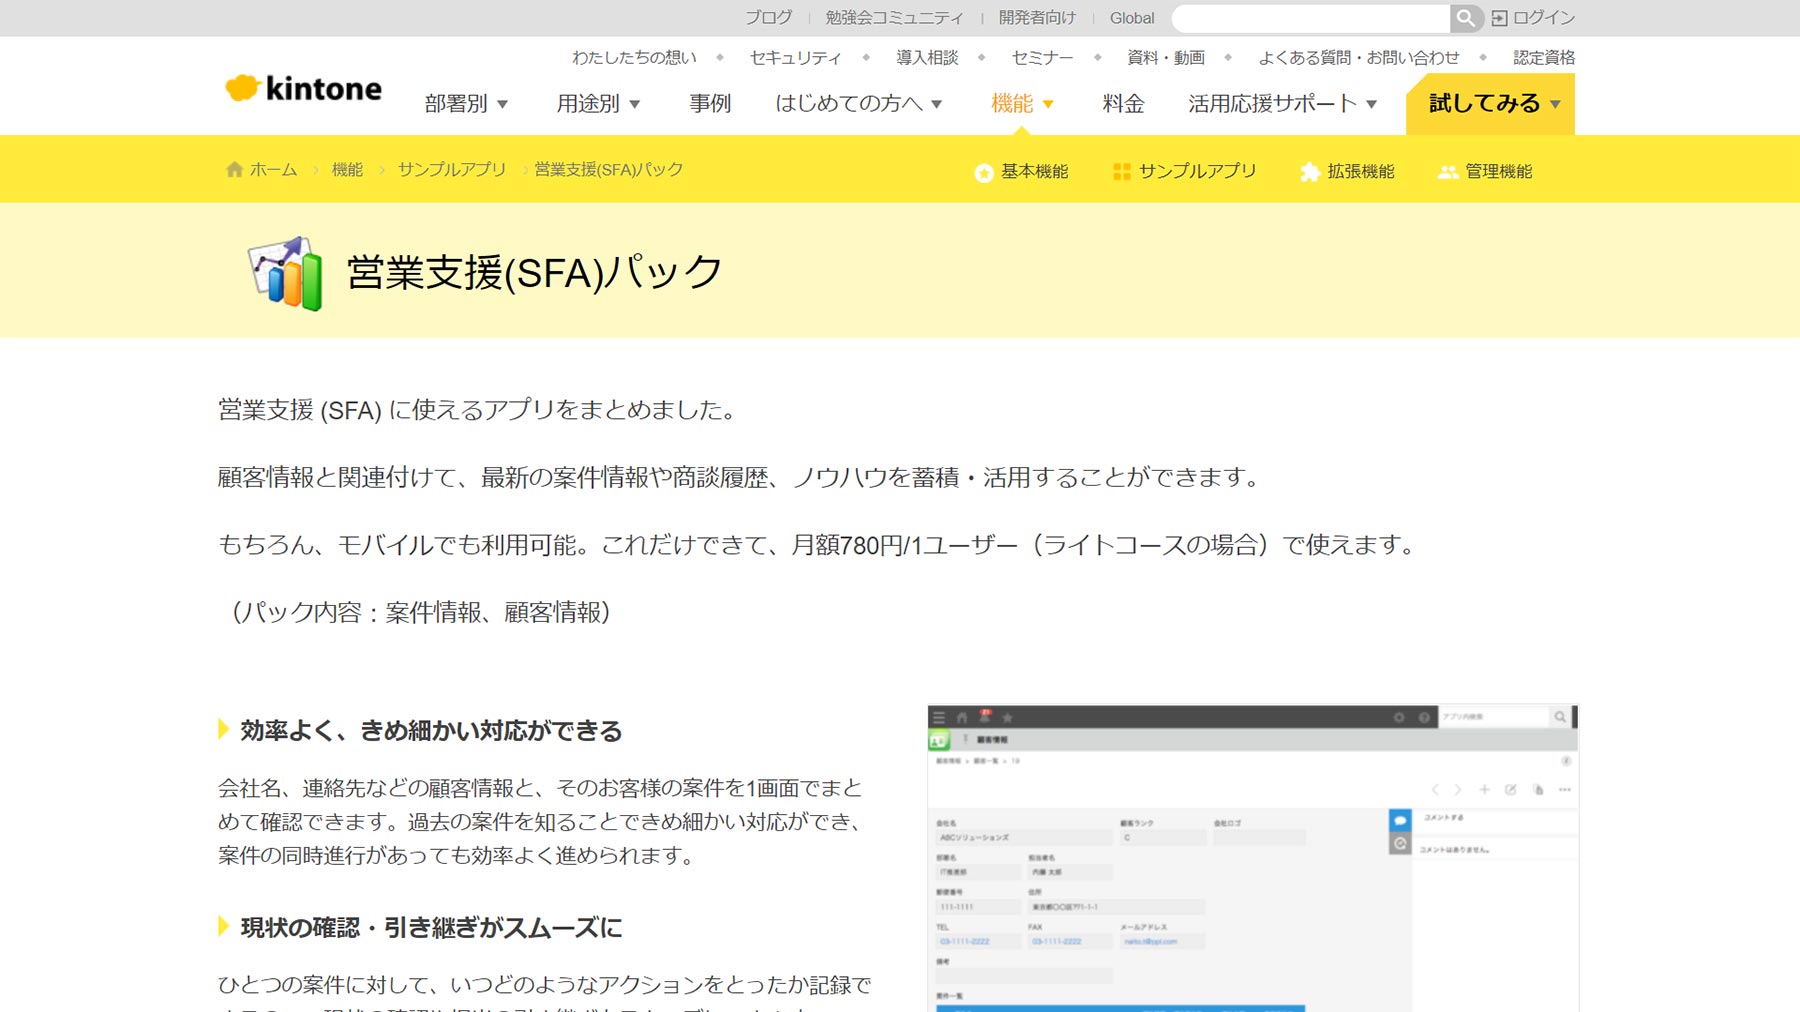Viewport: 1800px width, 1012px height.
Task: Click the ログイン link
Action: point(1543,18)
